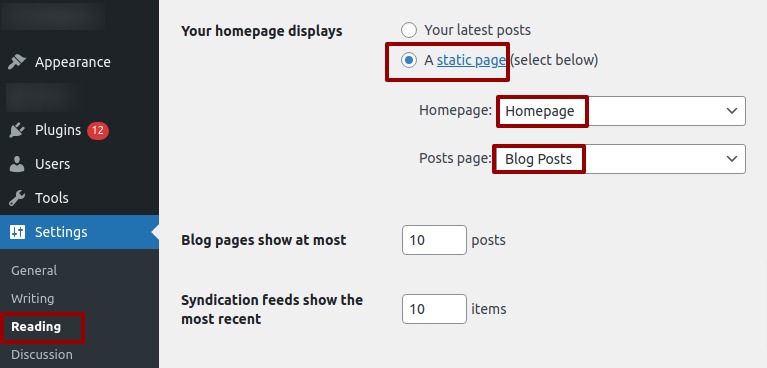Click the red 12 plugin updates badge
Image resolution: width=767 pixels, height=368 pixels.
98,130
